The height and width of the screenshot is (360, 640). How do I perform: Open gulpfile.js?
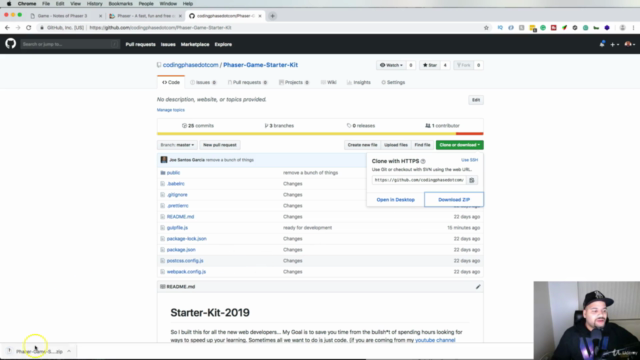click(177, 228)
